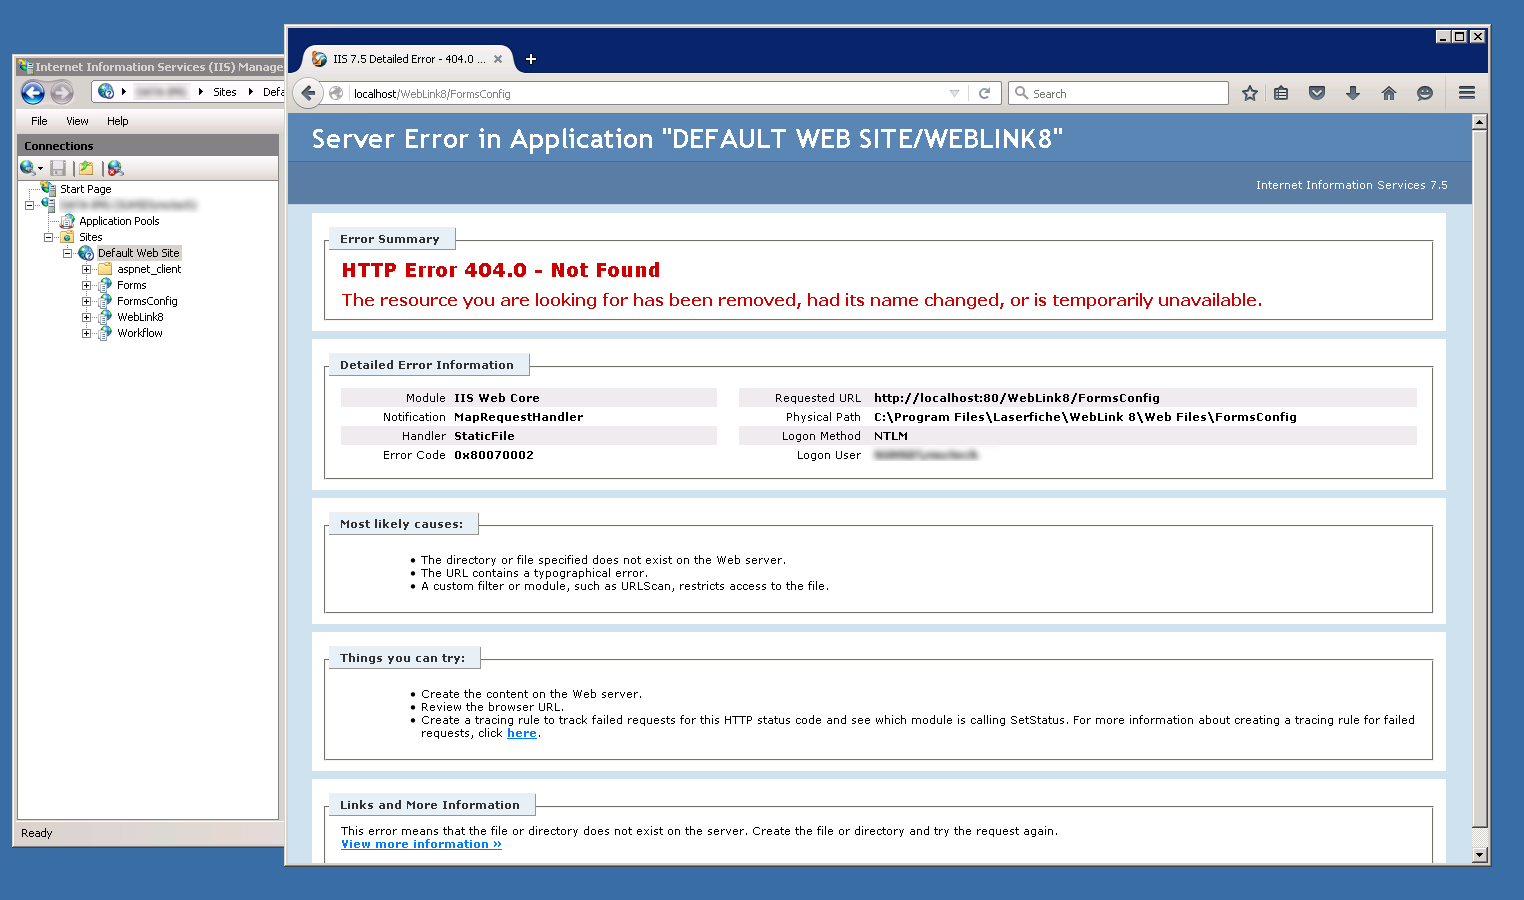
Task: Open a new tab with plus button
Action: pyautogui.click(x=531, y=59)
